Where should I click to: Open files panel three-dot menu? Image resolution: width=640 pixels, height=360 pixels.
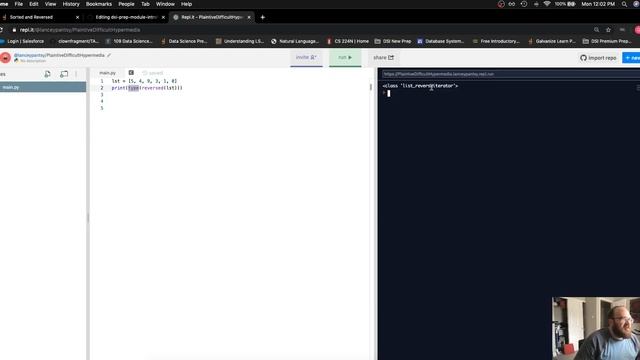(x=76, y=74)
